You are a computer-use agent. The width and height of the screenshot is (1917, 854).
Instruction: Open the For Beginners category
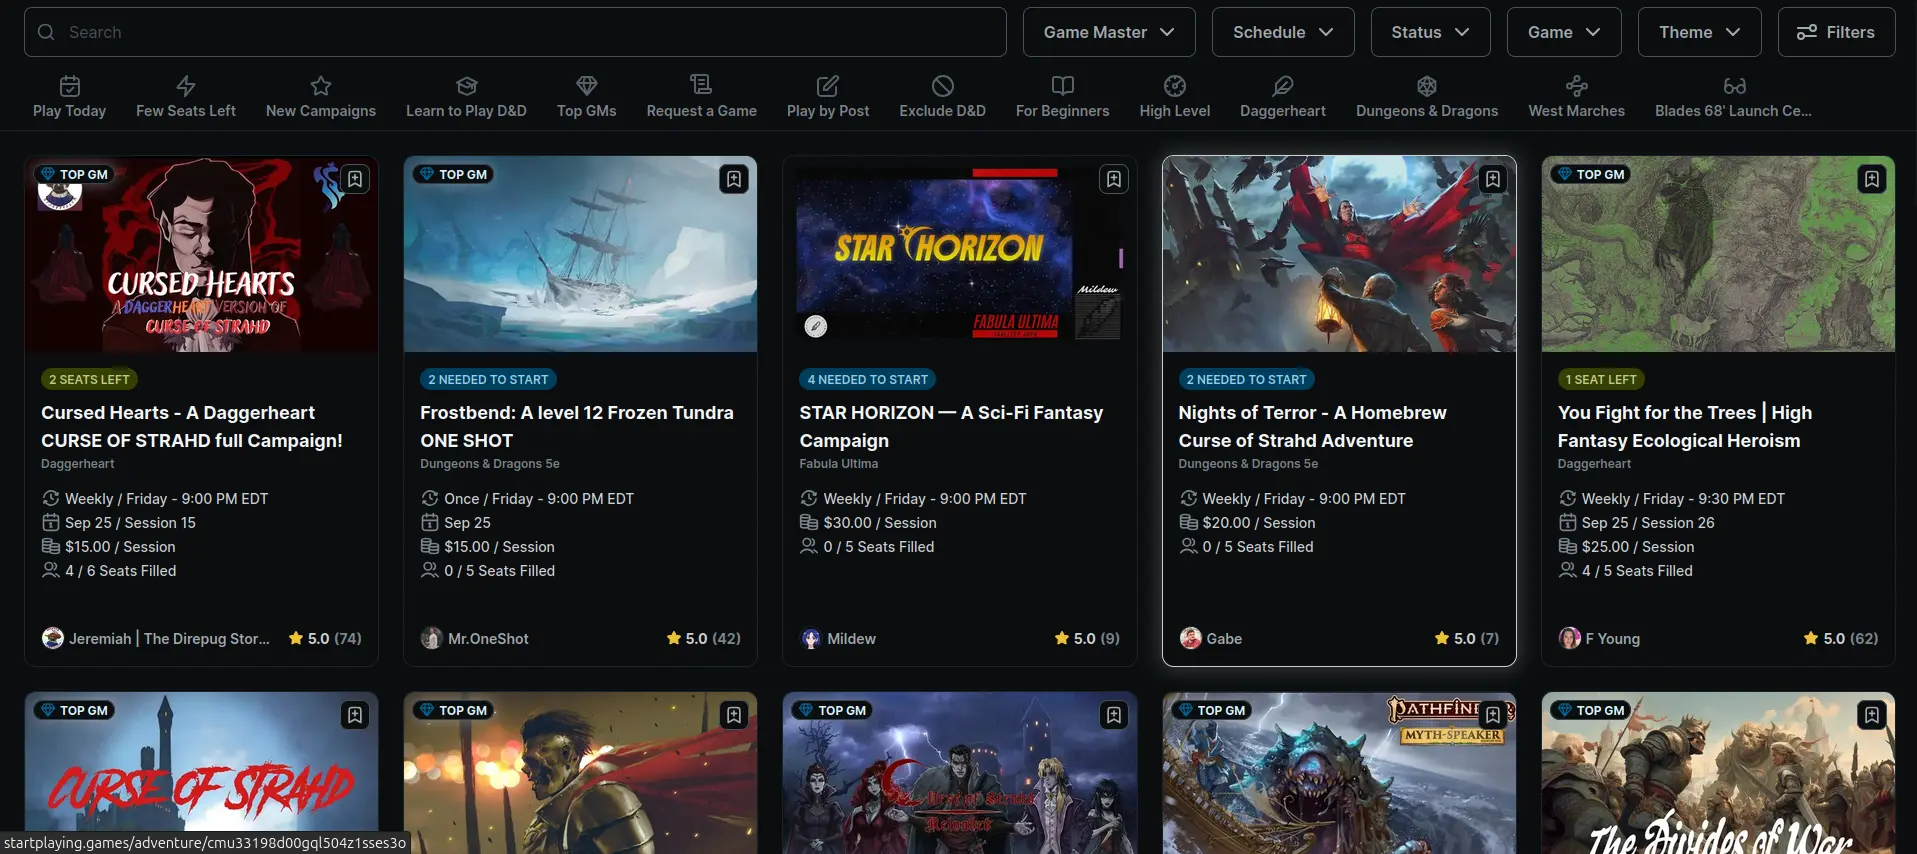pos(1062,97)
